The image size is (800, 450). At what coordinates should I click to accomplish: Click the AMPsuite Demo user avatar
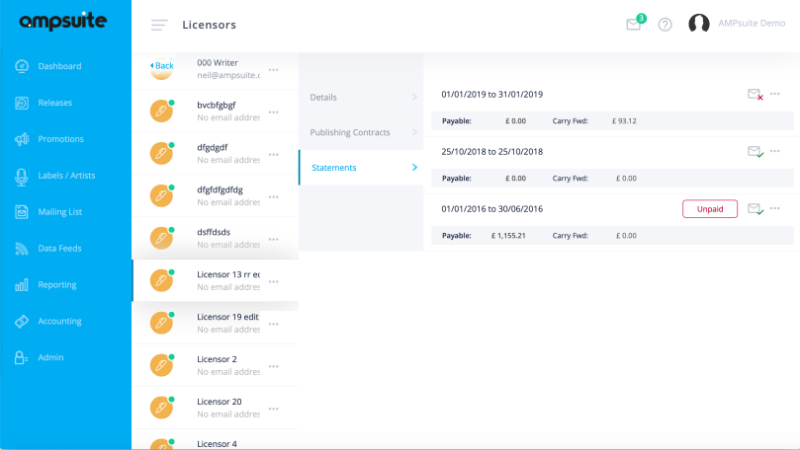[x=699, y=24]
